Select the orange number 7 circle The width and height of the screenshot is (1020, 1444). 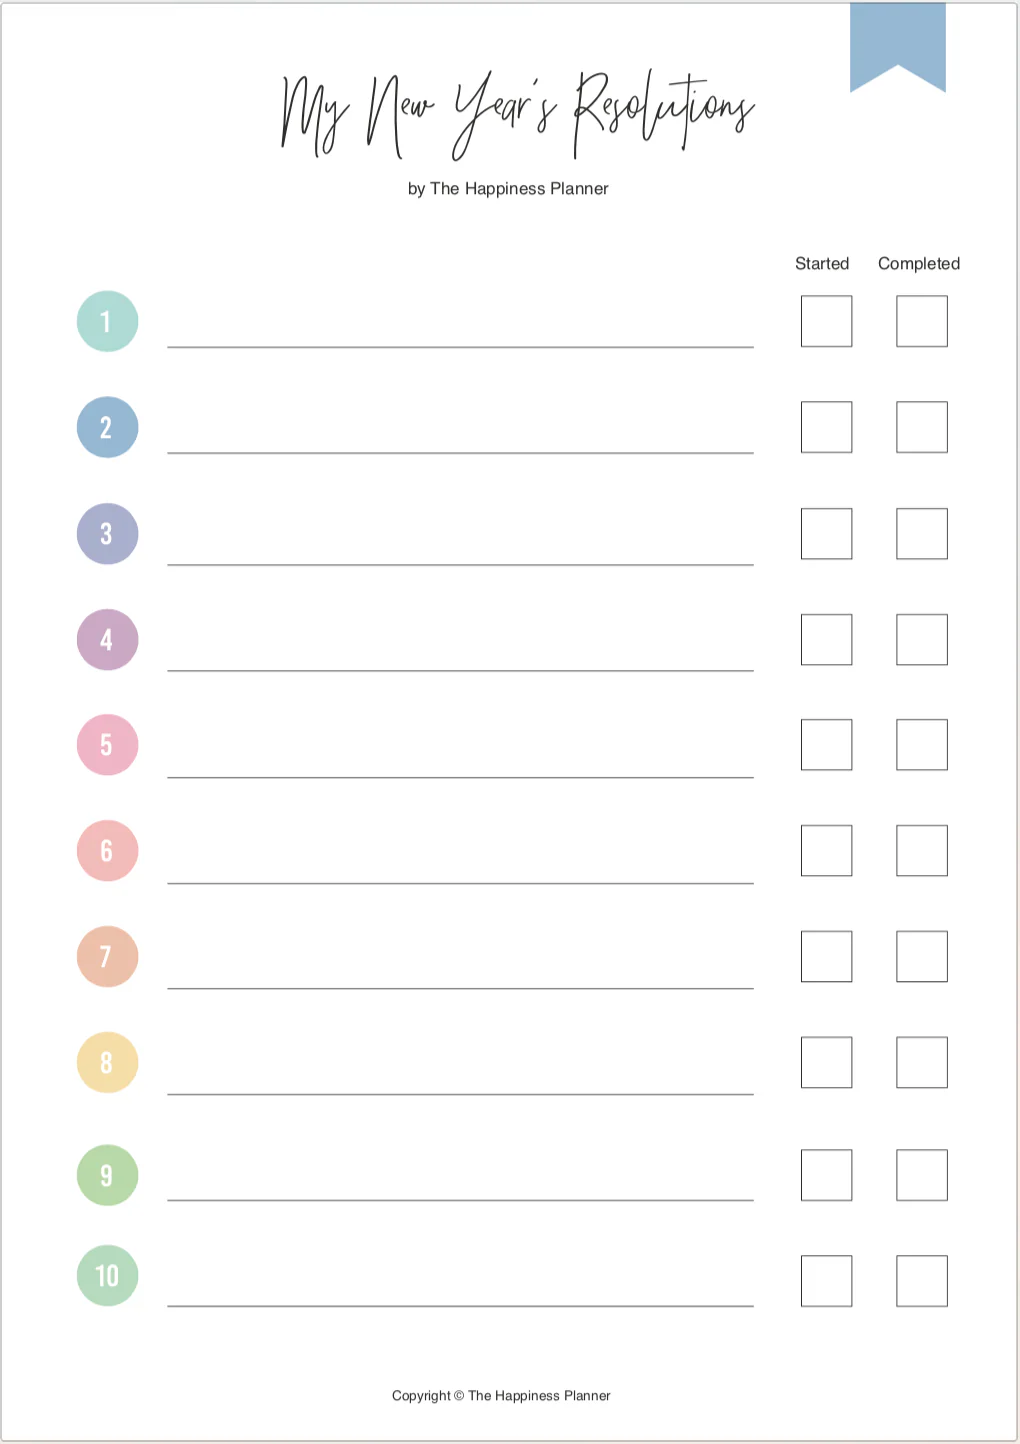(107, 956)
